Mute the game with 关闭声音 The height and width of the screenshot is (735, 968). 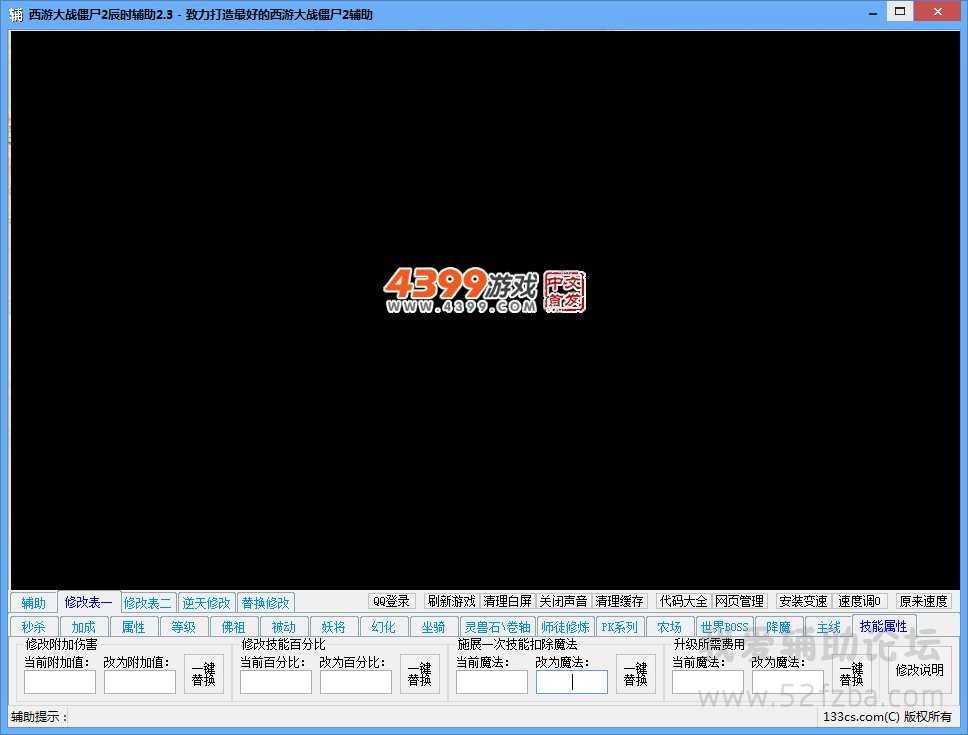(x=563, y=601)
